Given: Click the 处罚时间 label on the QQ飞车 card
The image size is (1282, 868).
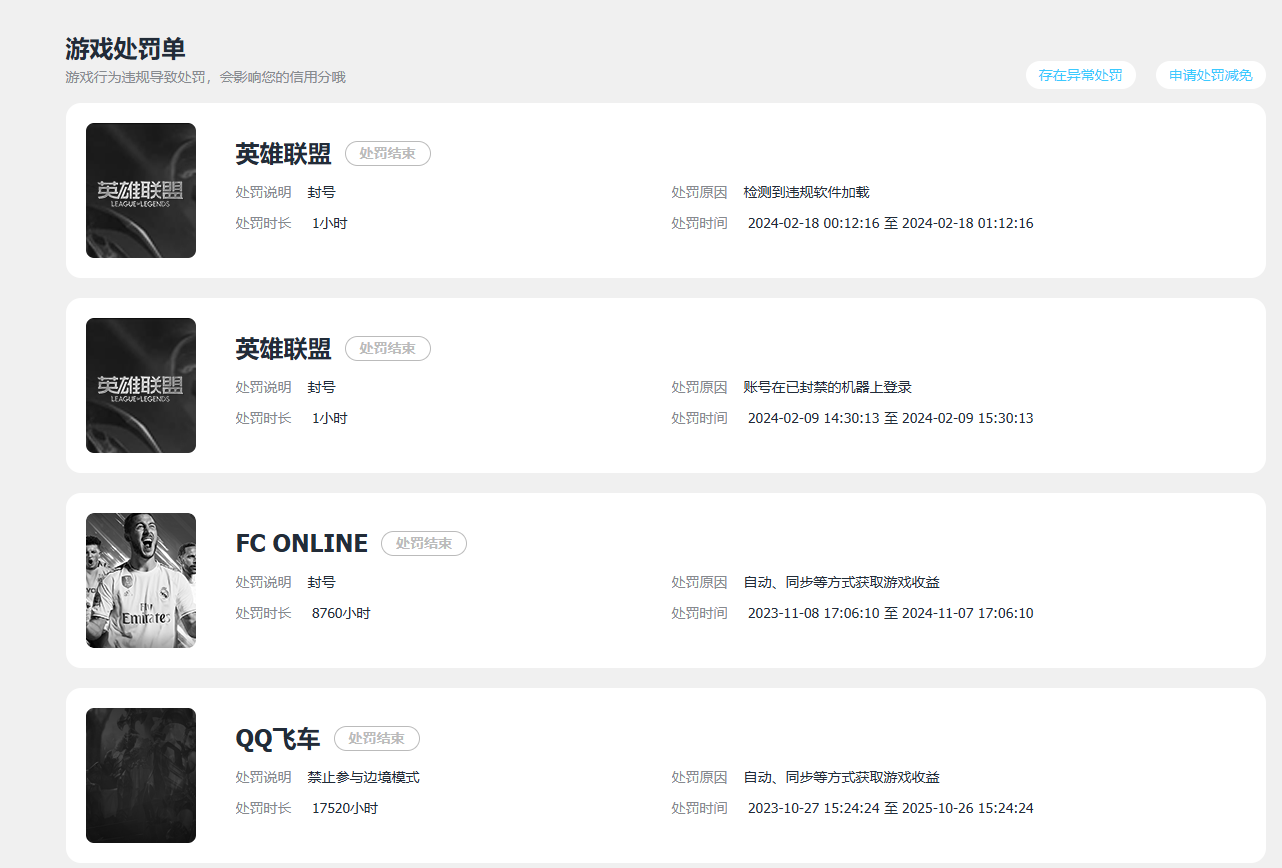Looking at the screenshot, I should [699, 808].
